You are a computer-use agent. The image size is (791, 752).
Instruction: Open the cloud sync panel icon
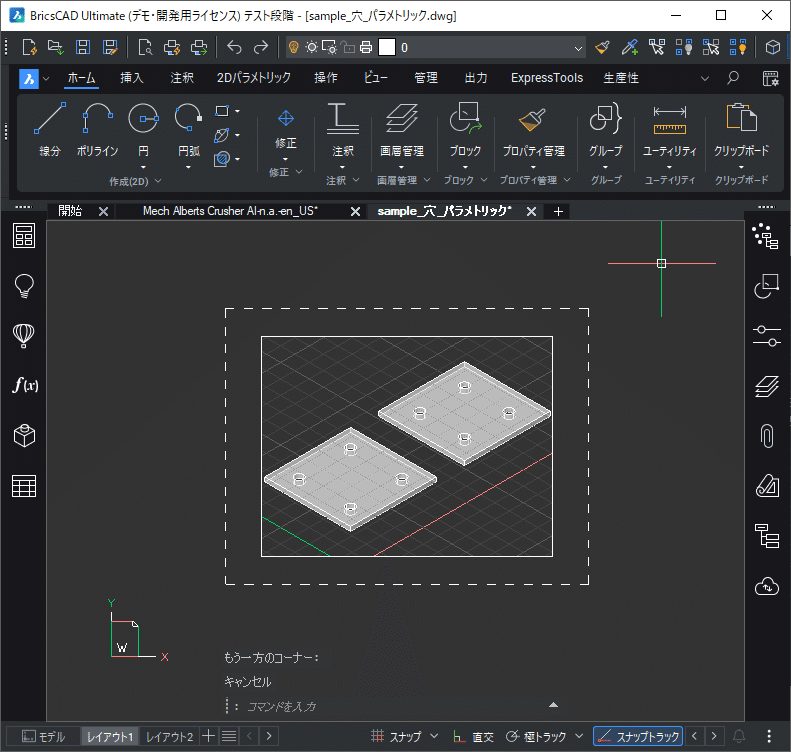(767, 587)
